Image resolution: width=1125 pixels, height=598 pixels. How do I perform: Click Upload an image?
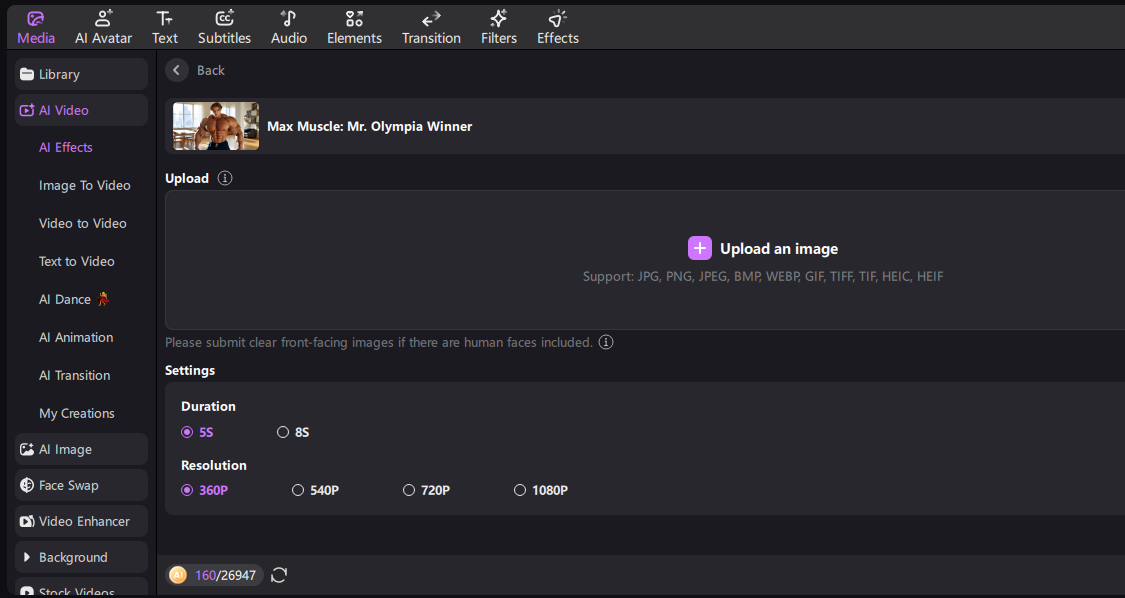(x=763, y=248)
